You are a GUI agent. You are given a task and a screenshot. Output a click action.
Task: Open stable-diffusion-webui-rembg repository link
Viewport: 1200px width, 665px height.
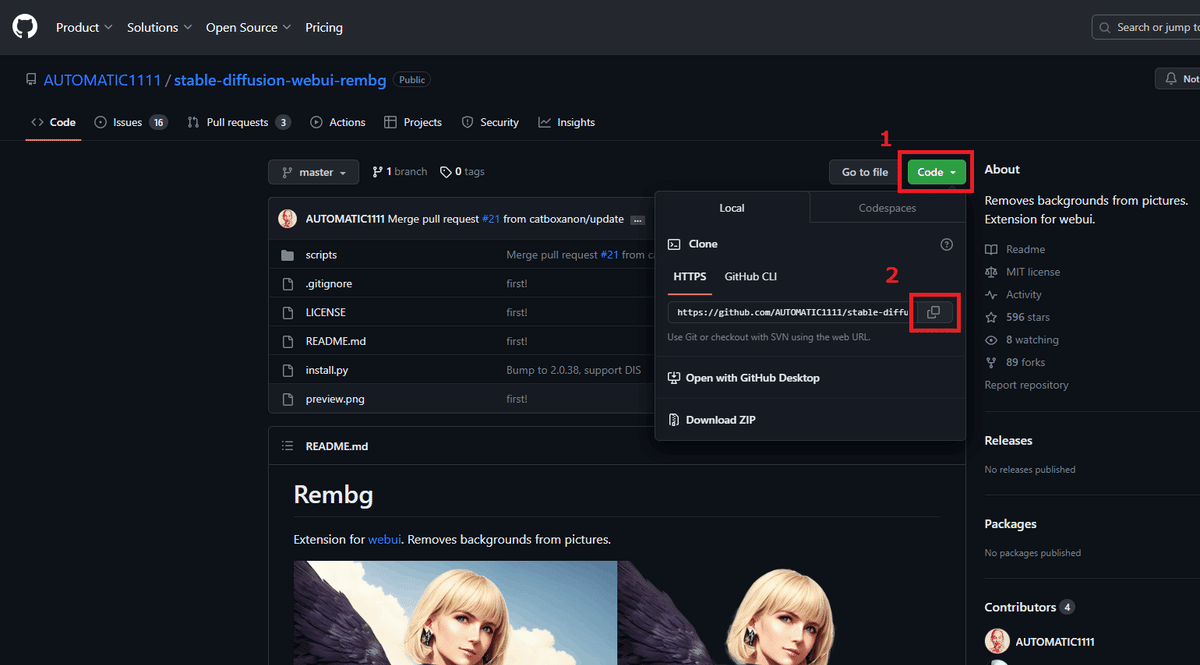coord(280,80)
